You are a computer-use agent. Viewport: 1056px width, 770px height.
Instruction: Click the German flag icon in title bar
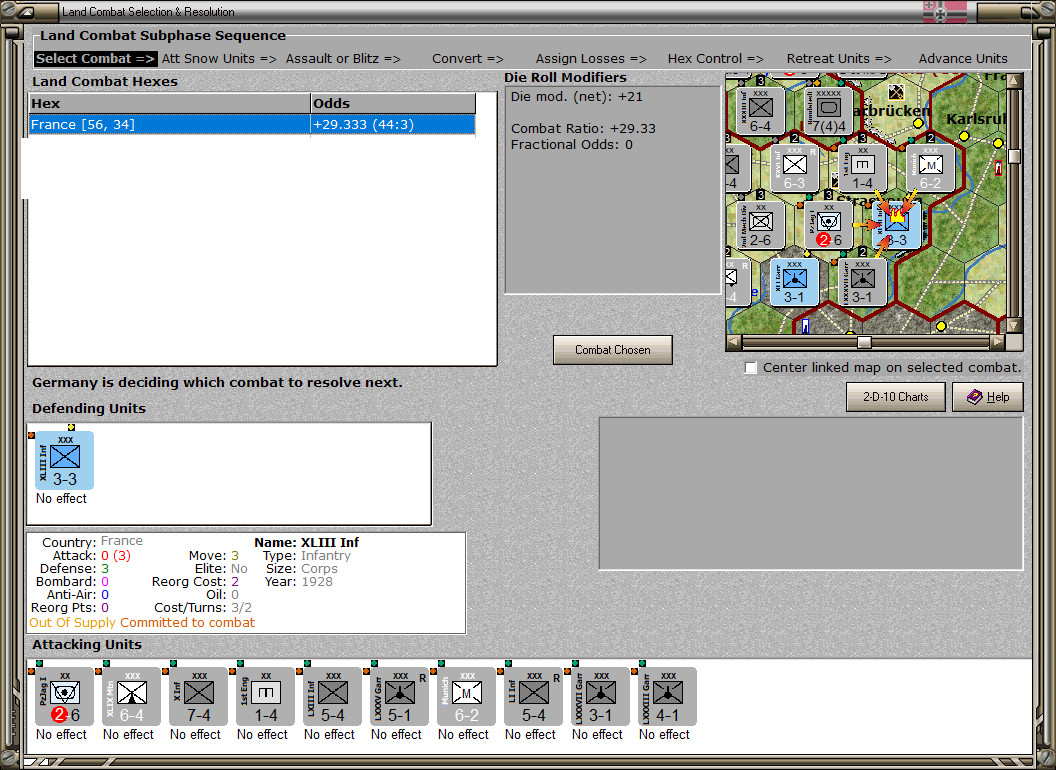coord(944,12)
